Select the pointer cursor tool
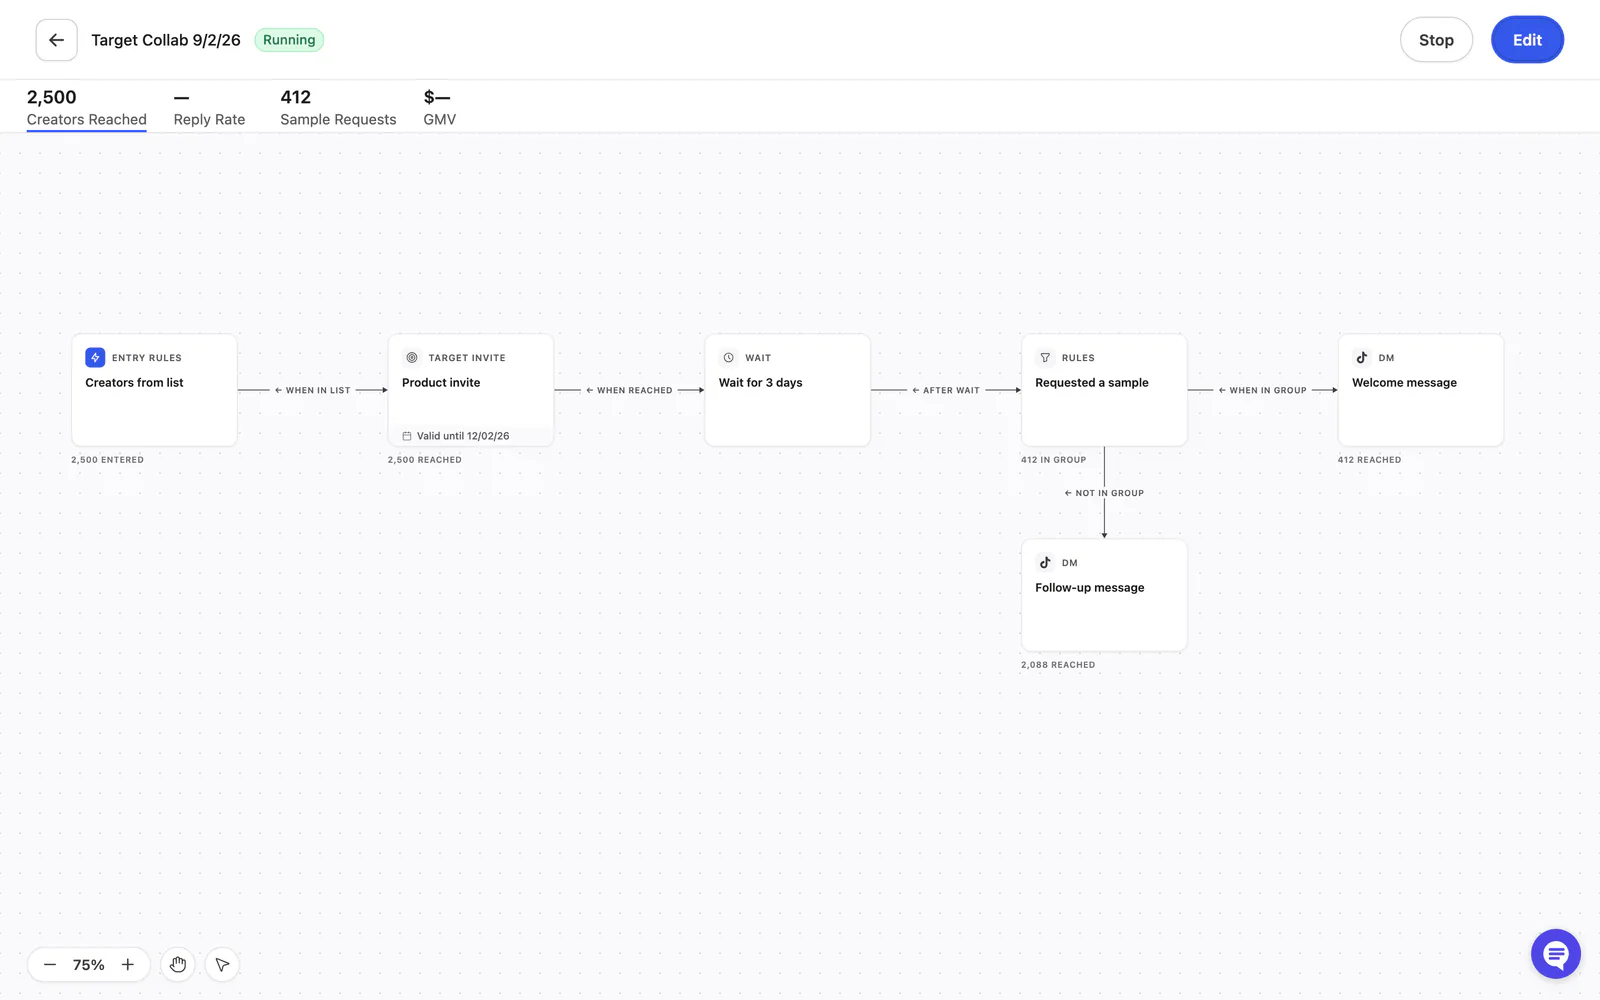Image resolution: width=1600 pixels, height=1000 pixels. (x=222, y=965)
